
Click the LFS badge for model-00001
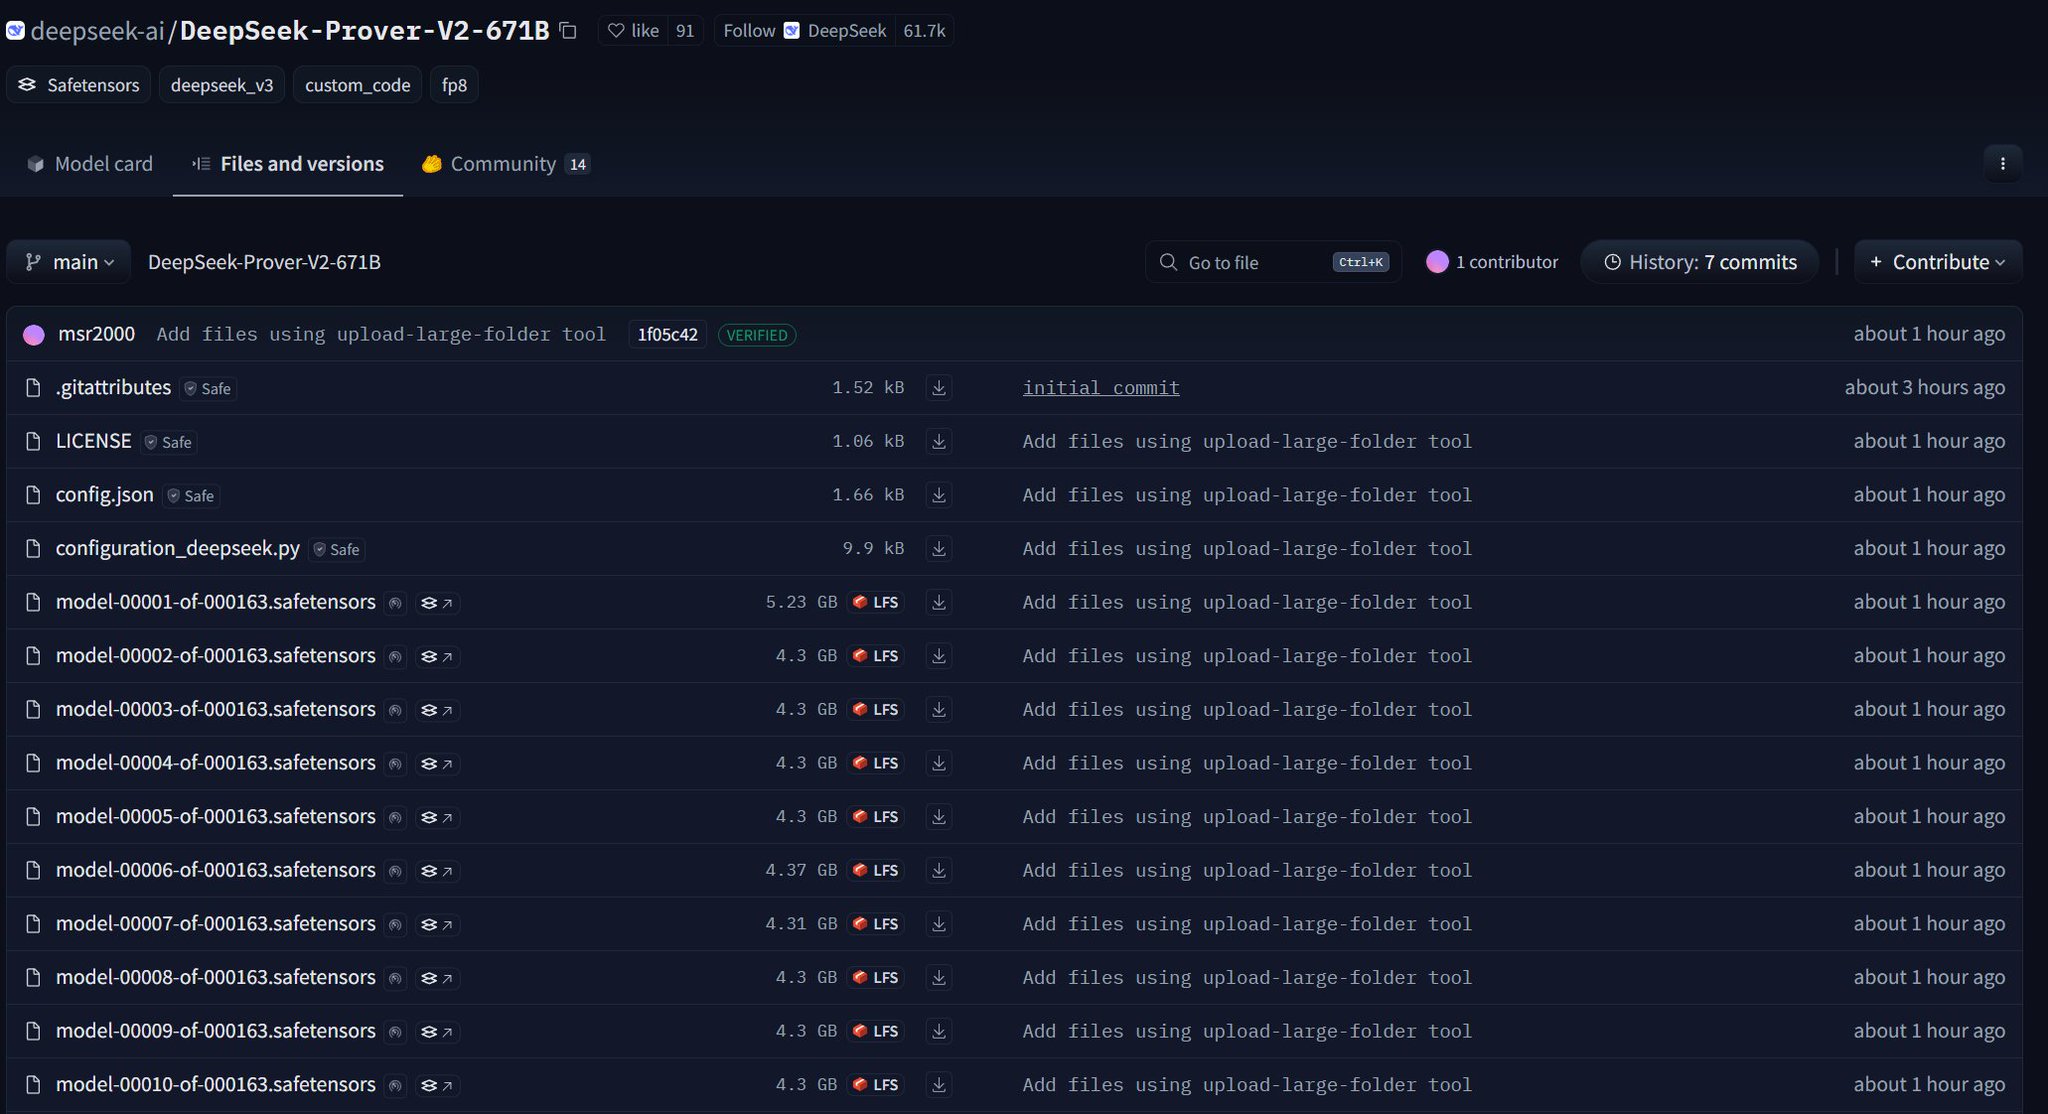(876, 602)
